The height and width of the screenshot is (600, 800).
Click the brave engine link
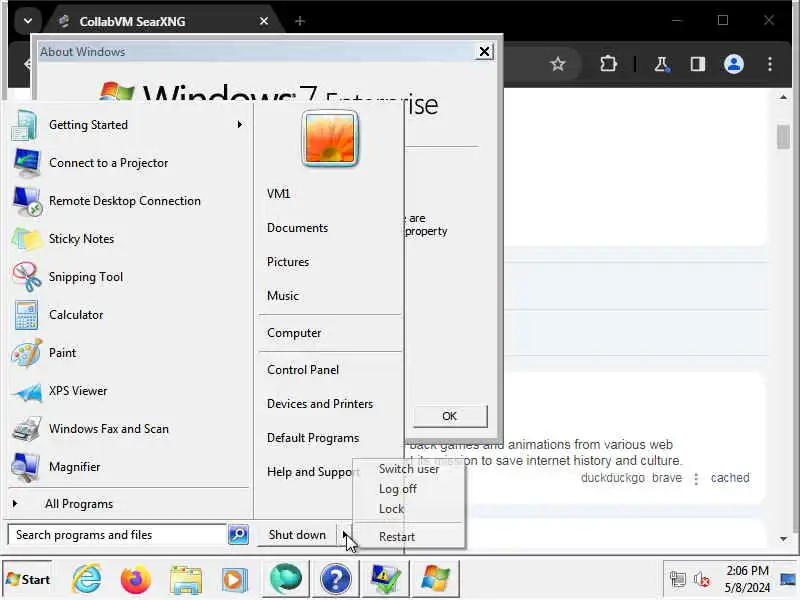pyautogui.click(x=666, y=478)
